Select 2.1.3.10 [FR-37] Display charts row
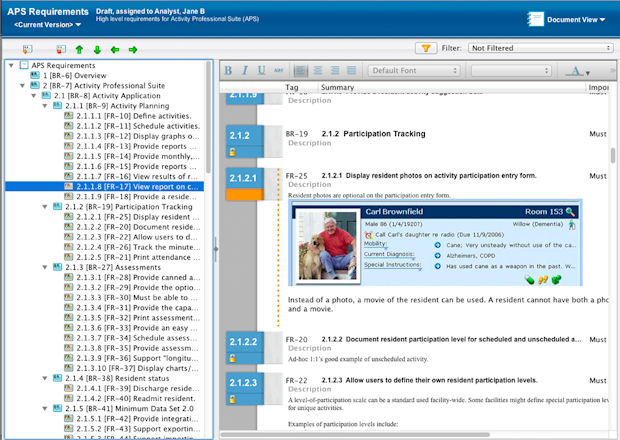This screenshot has width=620, height=440. coord(137,368)
